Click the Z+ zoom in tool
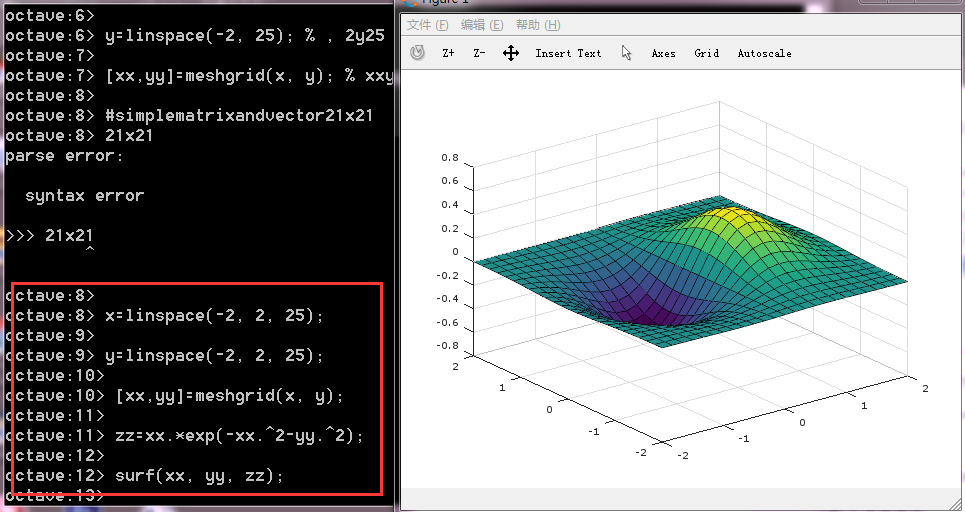Screen dimensions: 965x512 (x=448, y=54)
